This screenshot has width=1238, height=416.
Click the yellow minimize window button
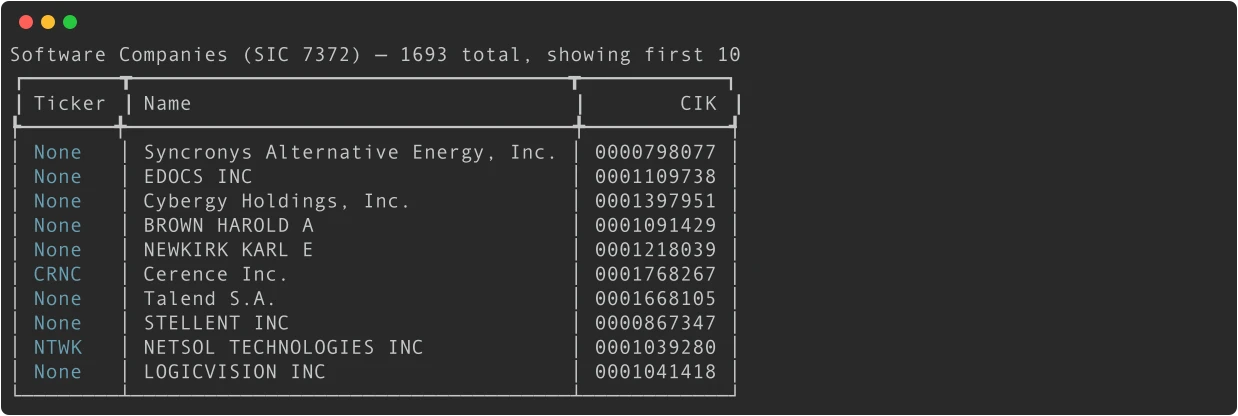(x=48, y=22)
